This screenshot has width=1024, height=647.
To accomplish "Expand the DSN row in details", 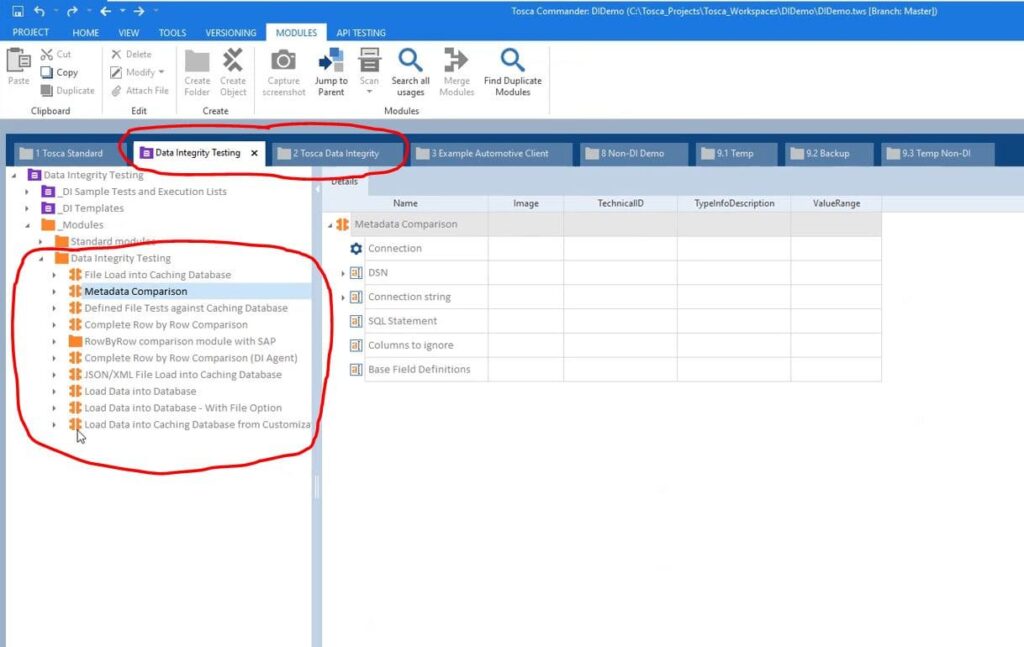I will coord(343,274).
